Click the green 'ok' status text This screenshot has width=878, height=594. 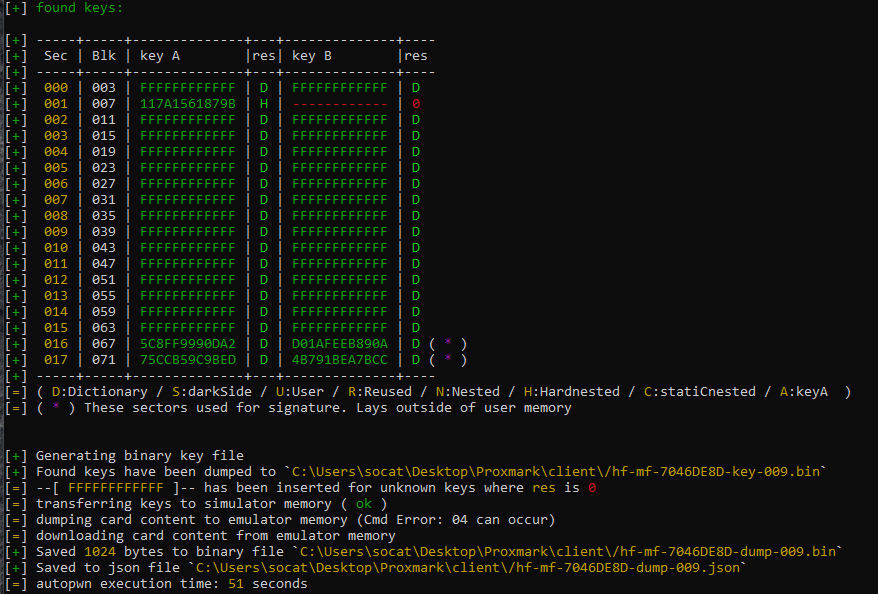(363, 504)
